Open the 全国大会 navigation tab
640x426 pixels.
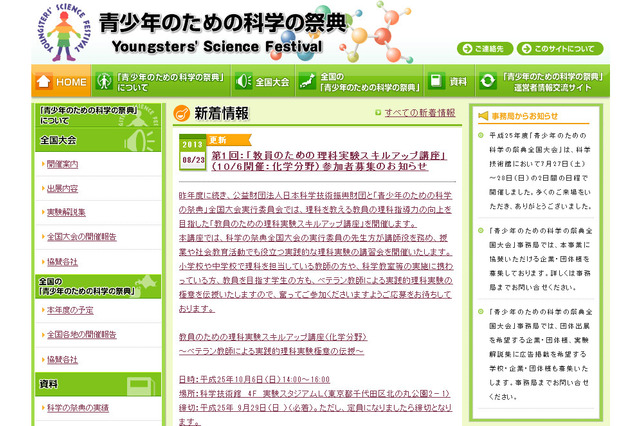coord(263,81)
